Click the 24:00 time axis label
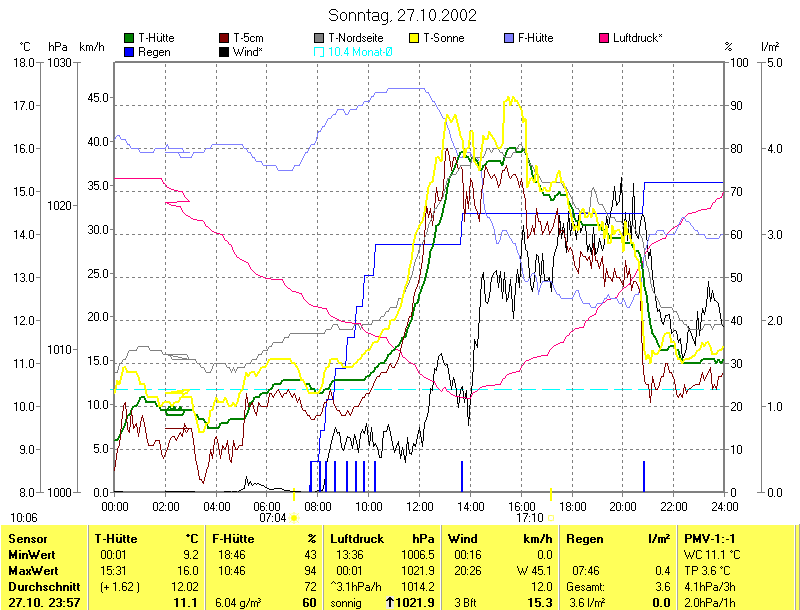Screen dimensions: 800x610 pos(724,507)
